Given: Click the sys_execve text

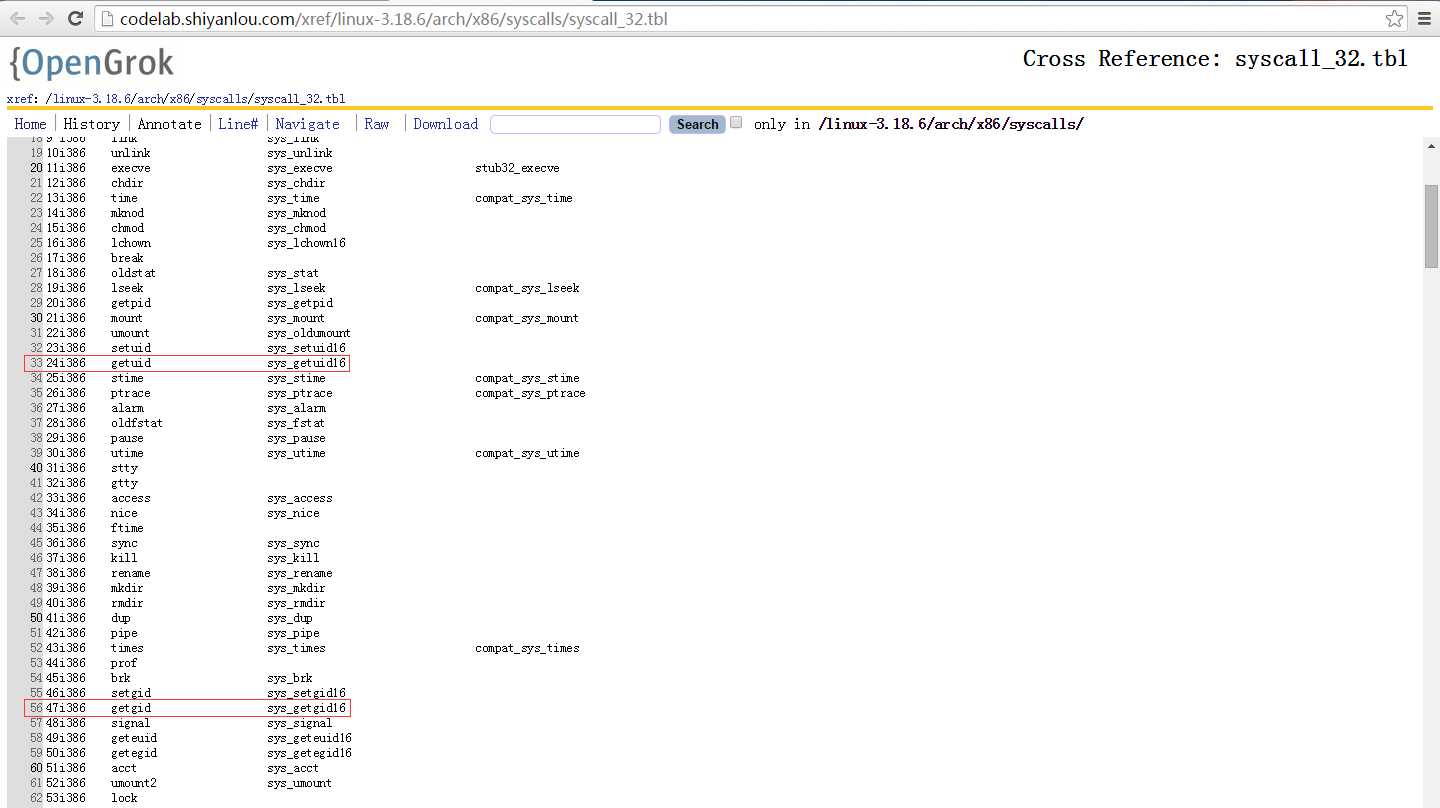Looking at the screenshot, I should click(x=300, y=168).
